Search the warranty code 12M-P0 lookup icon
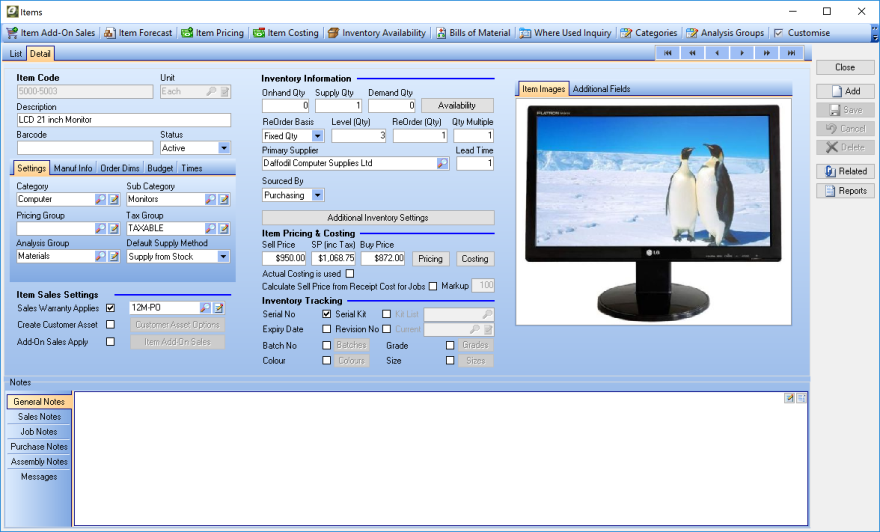Image resolution: width=880 pixels, height=532 pixels. point(205,308)
